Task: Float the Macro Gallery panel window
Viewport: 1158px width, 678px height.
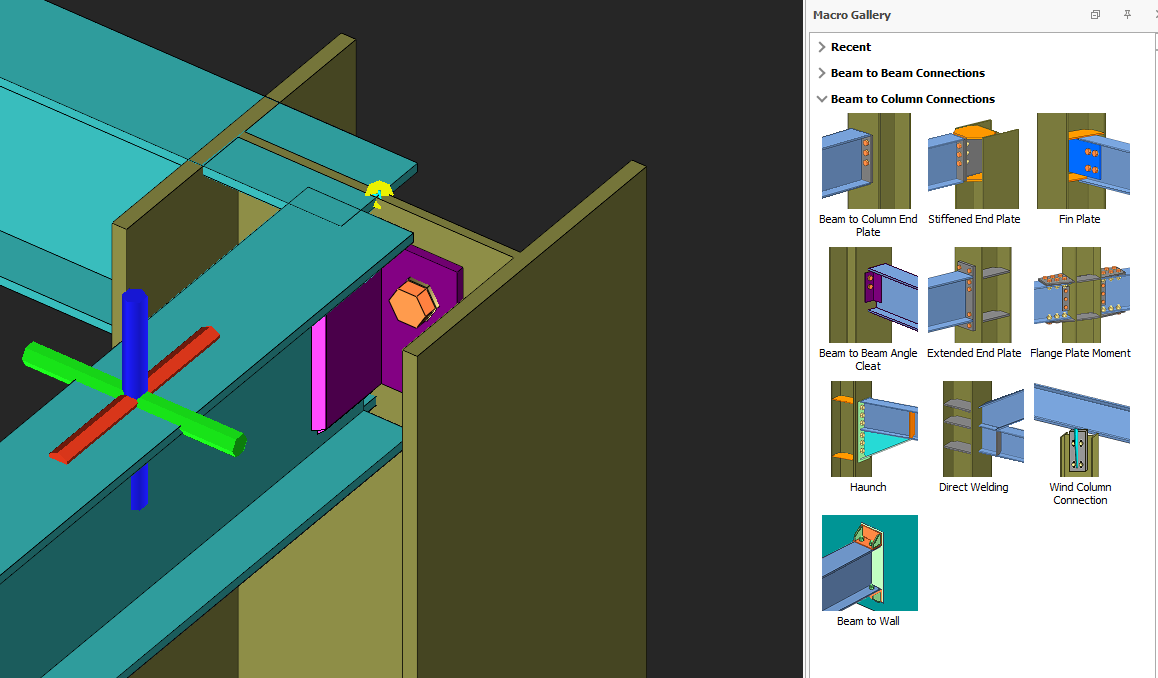Action: pyautogui.click(x=1095, y=15)
